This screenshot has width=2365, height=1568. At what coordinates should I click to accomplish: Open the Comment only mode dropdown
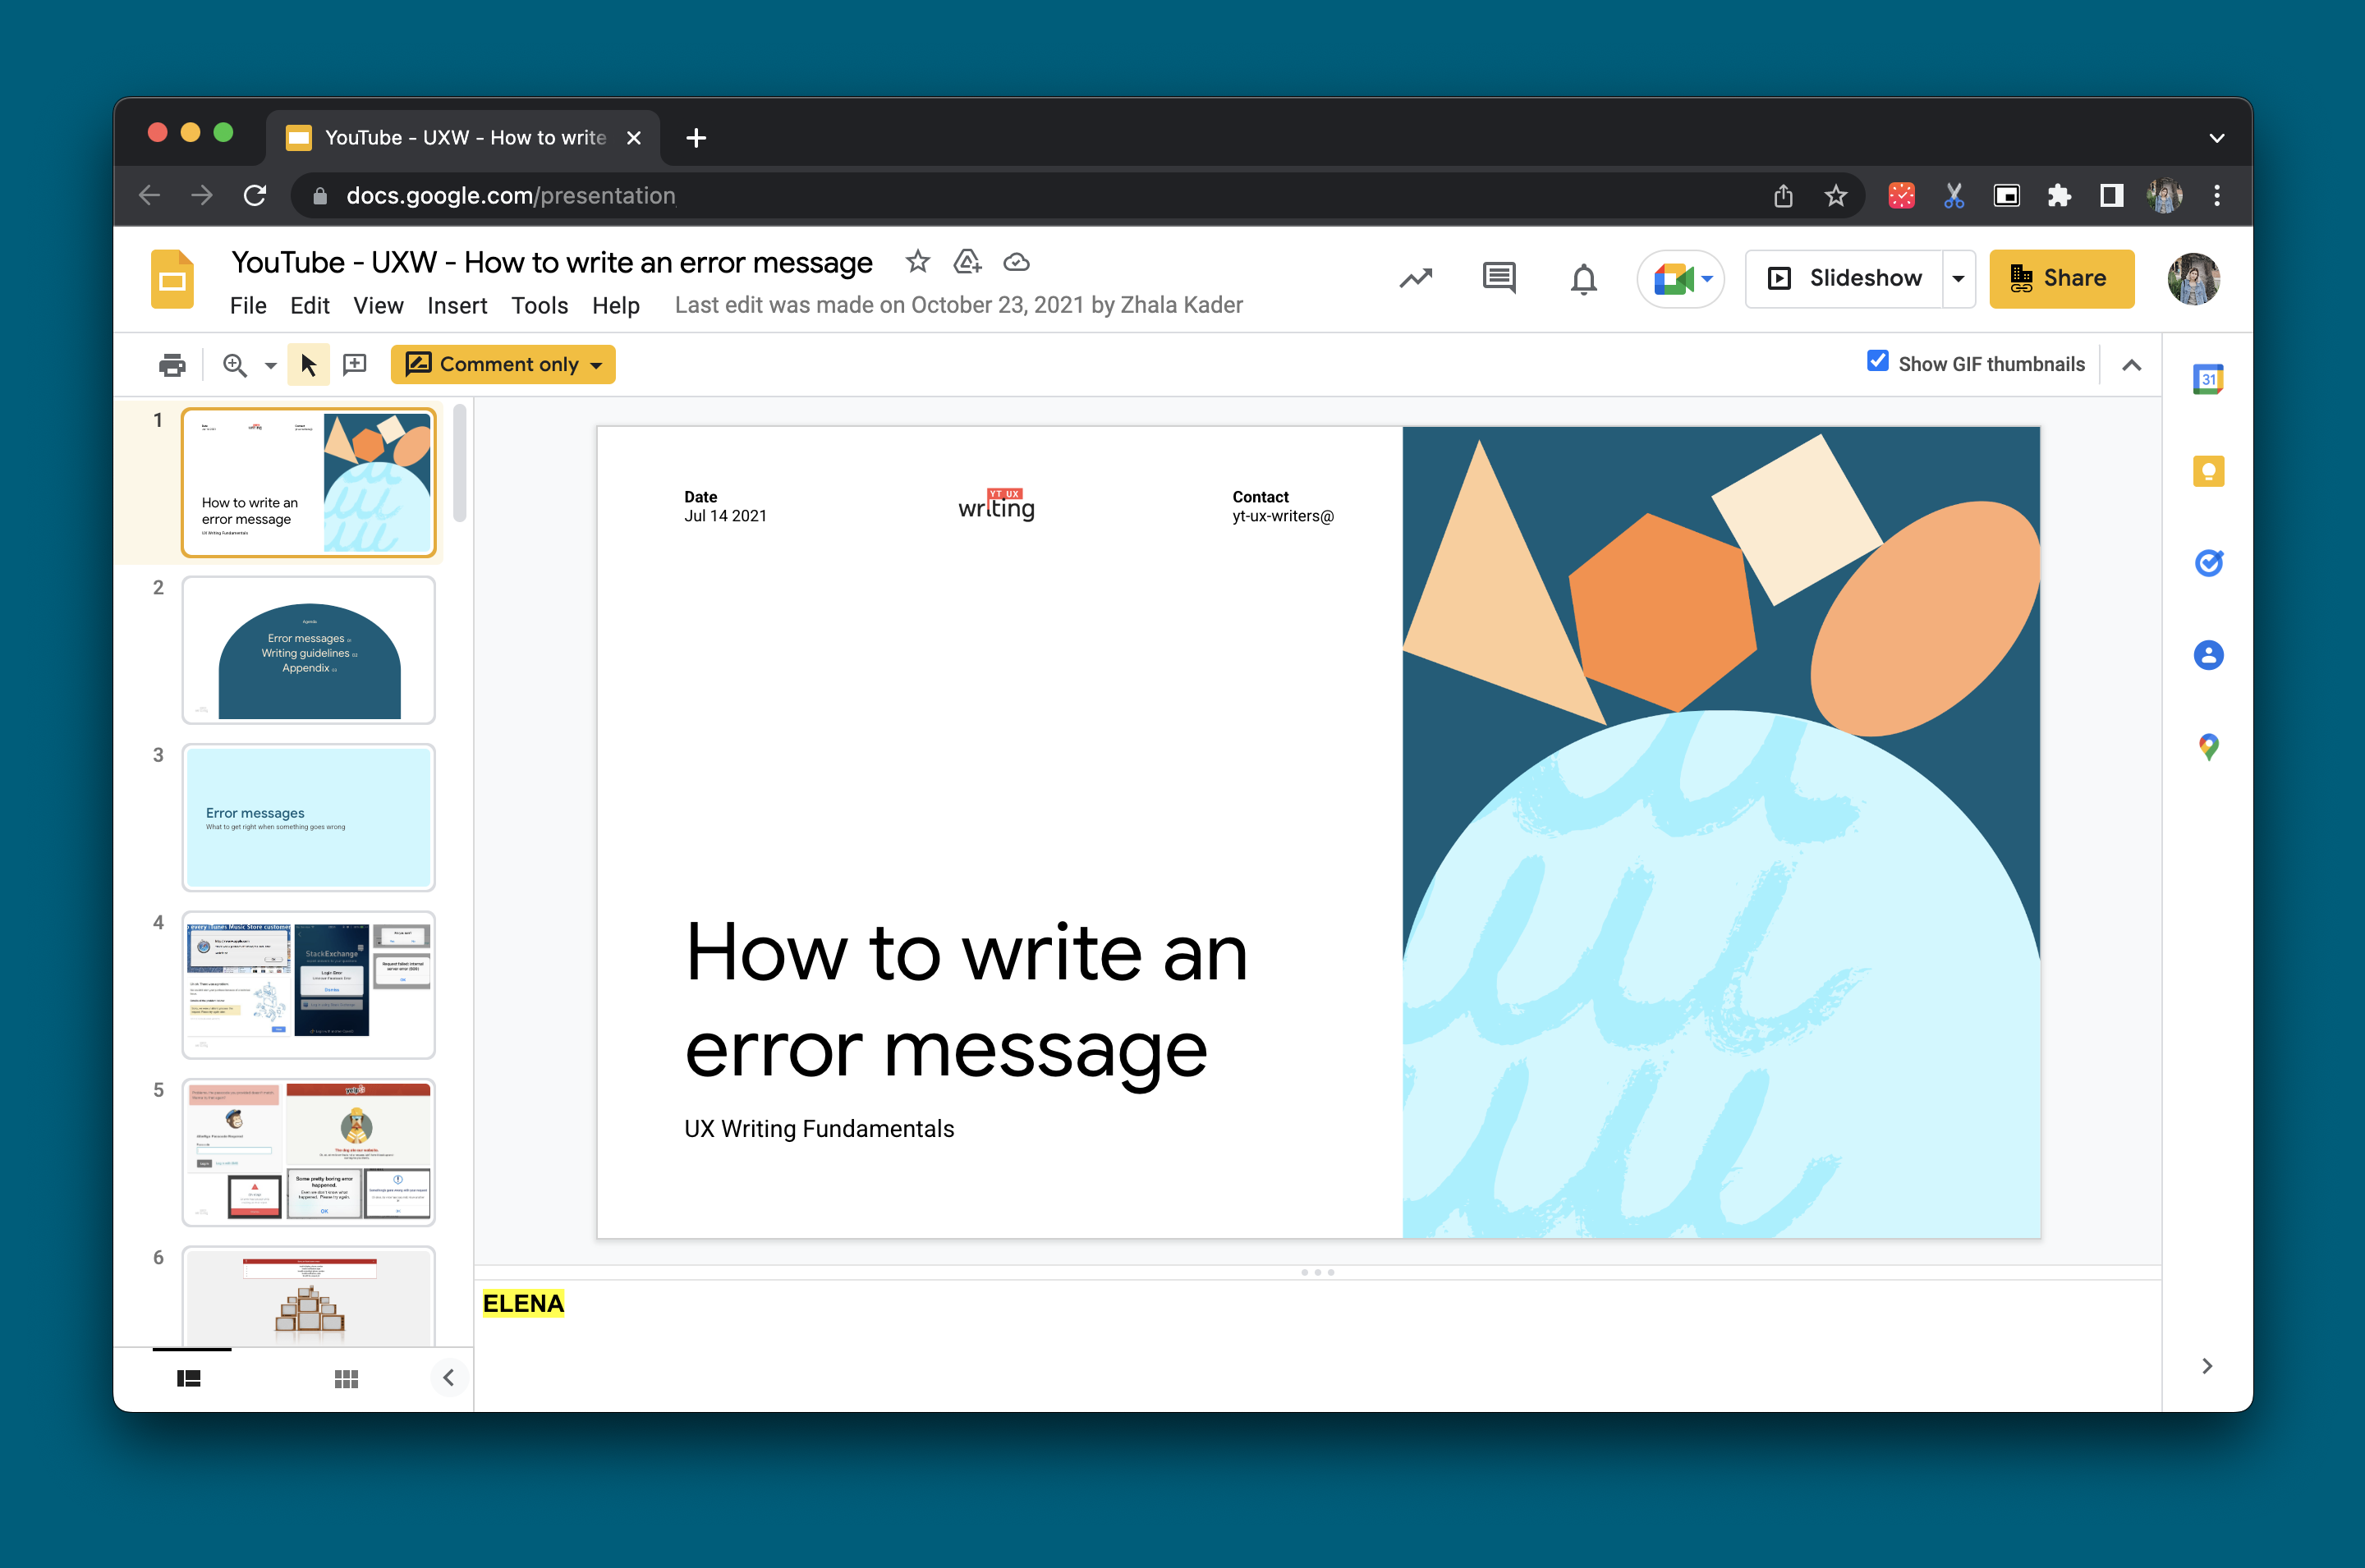(x=503, y=365)
